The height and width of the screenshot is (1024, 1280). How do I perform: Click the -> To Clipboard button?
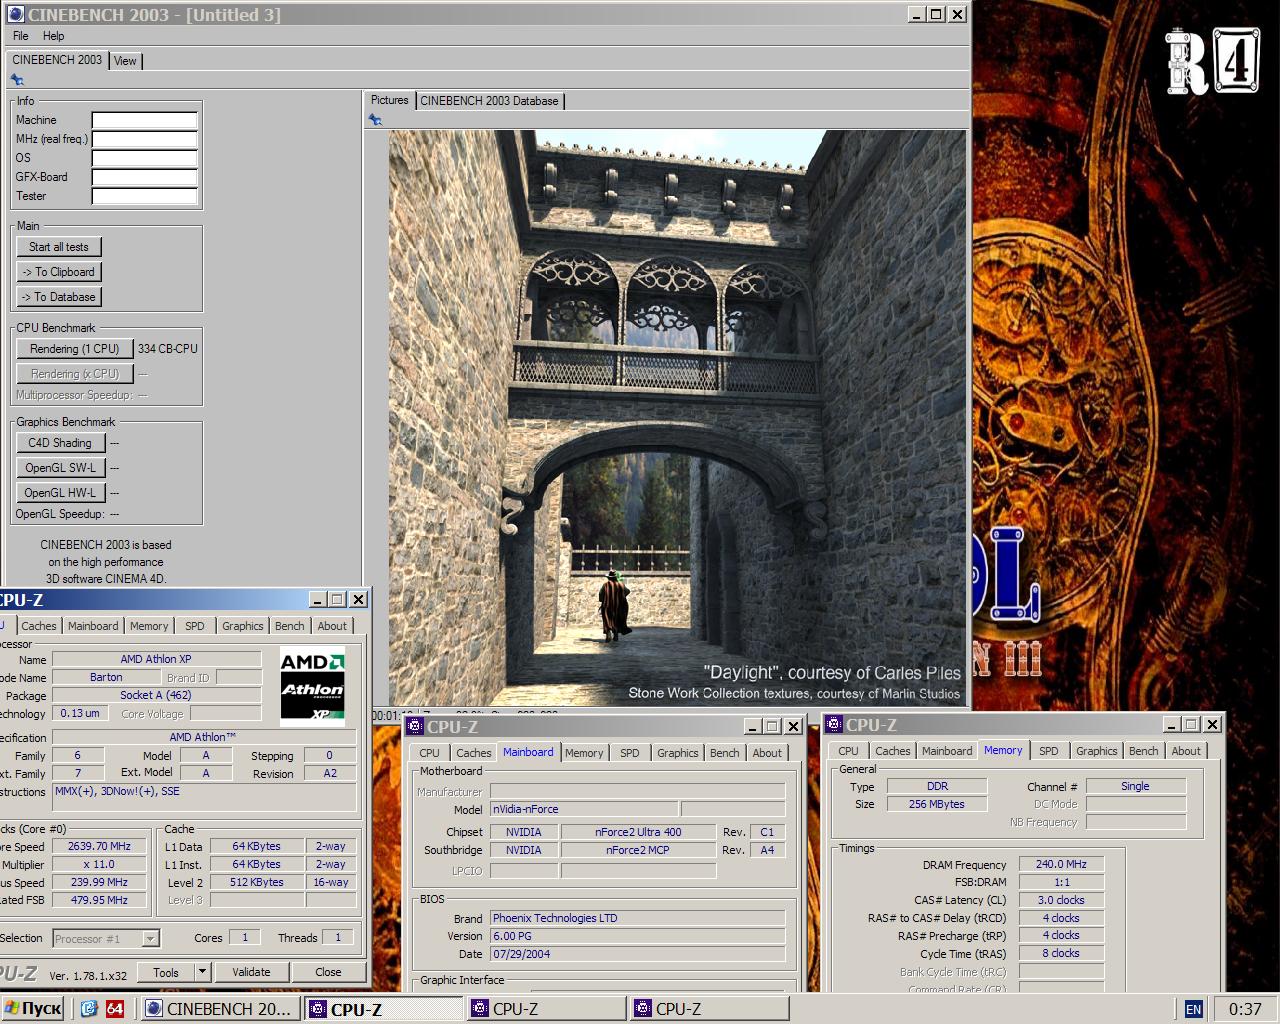59,272
